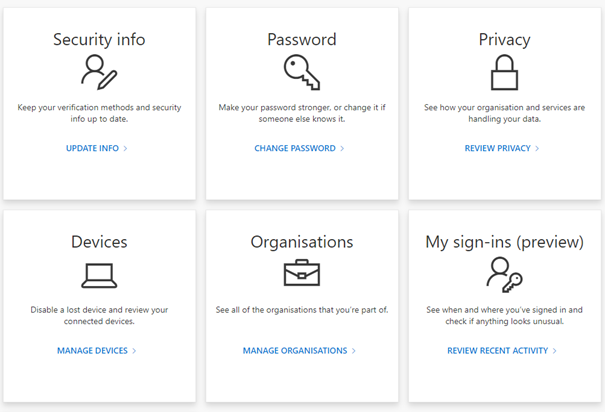605x412 pixels.
Task: Click the Privacy padlock icon
Action: [503, 73]
